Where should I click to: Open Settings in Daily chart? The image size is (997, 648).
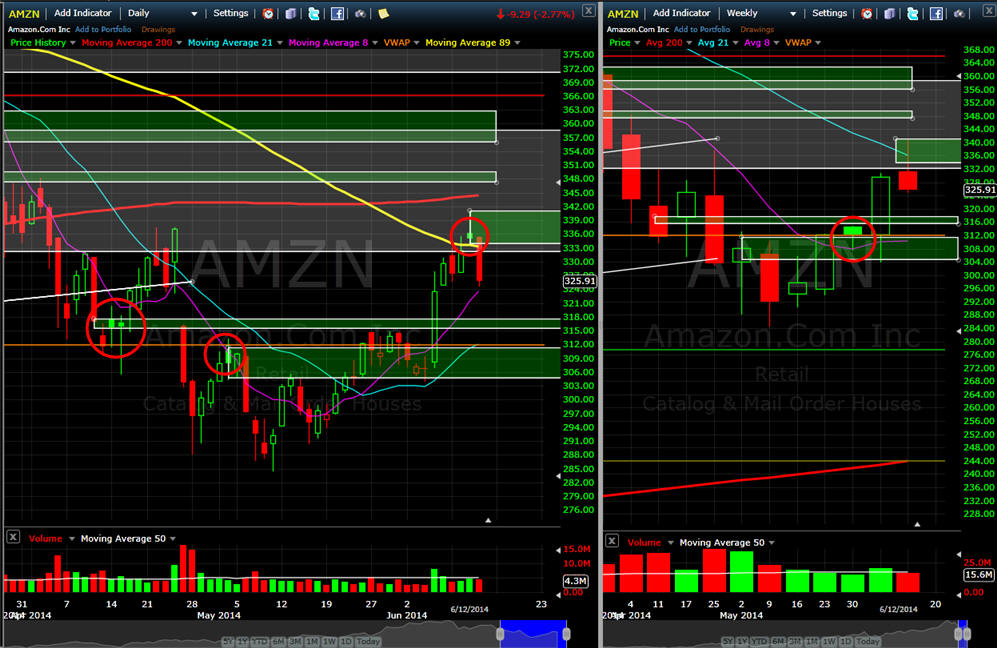click(231, 13)
